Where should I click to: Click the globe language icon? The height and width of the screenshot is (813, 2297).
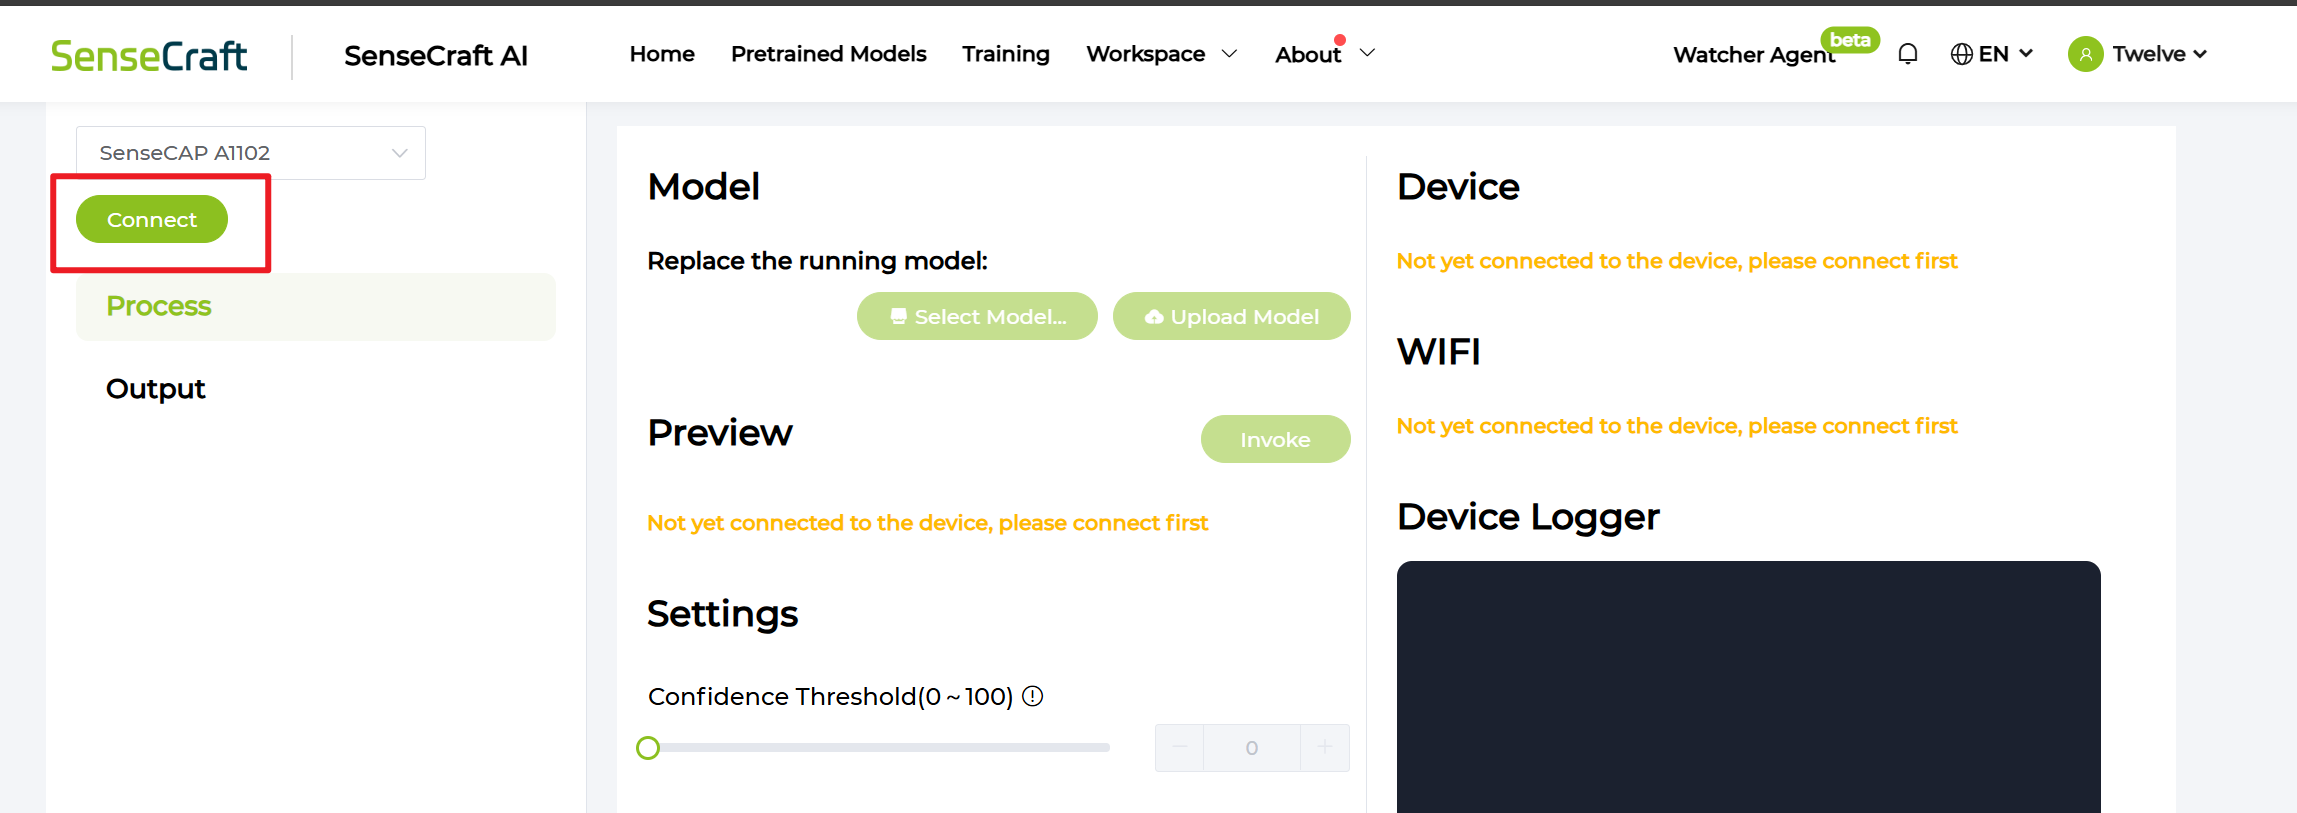point(1961,54)
